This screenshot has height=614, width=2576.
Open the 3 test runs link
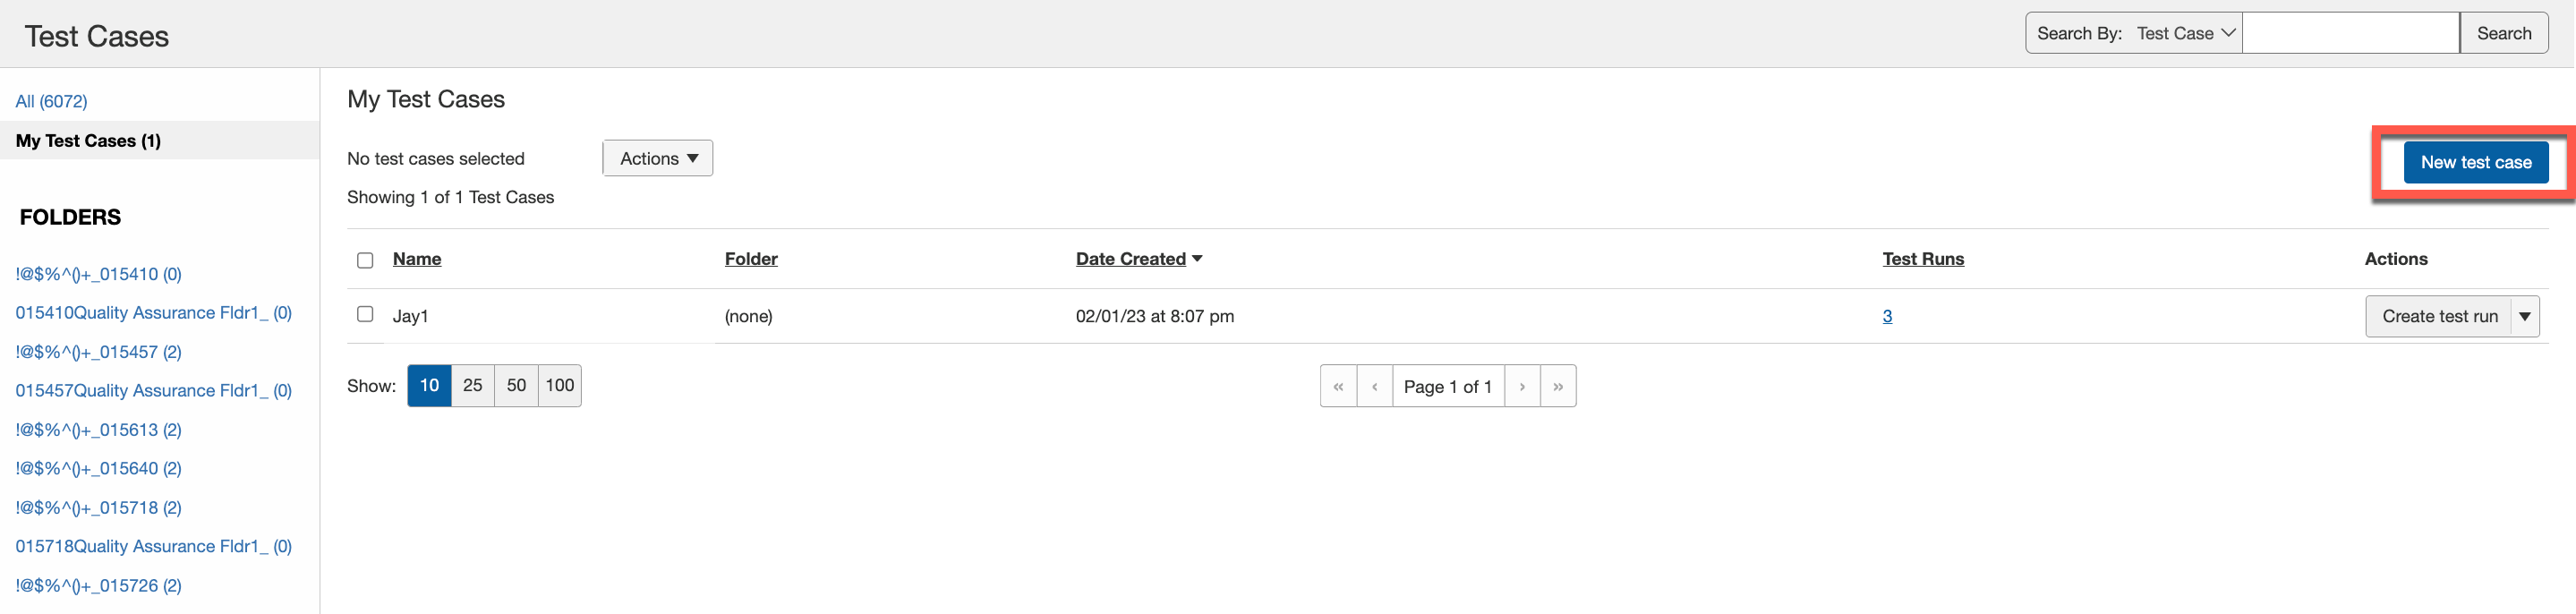click(1887, 316)
